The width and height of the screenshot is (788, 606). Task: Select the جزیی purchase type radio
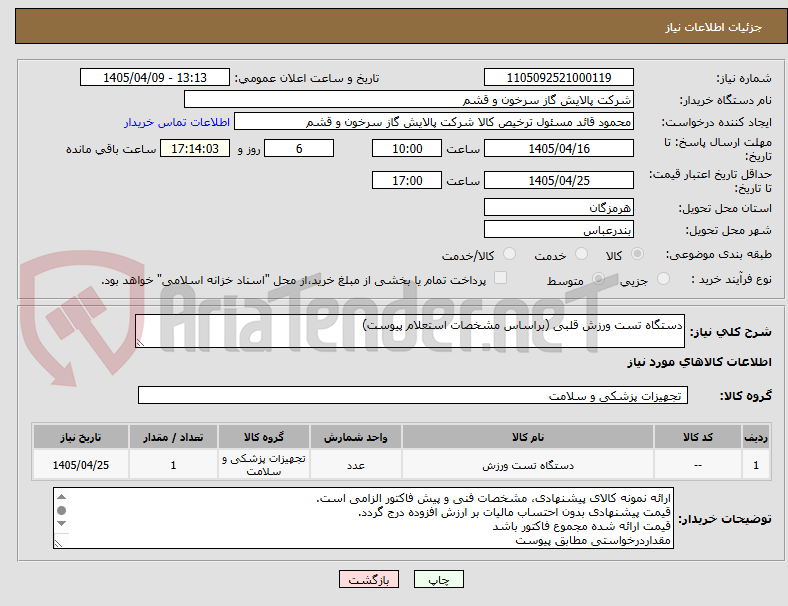coord(663,279)
